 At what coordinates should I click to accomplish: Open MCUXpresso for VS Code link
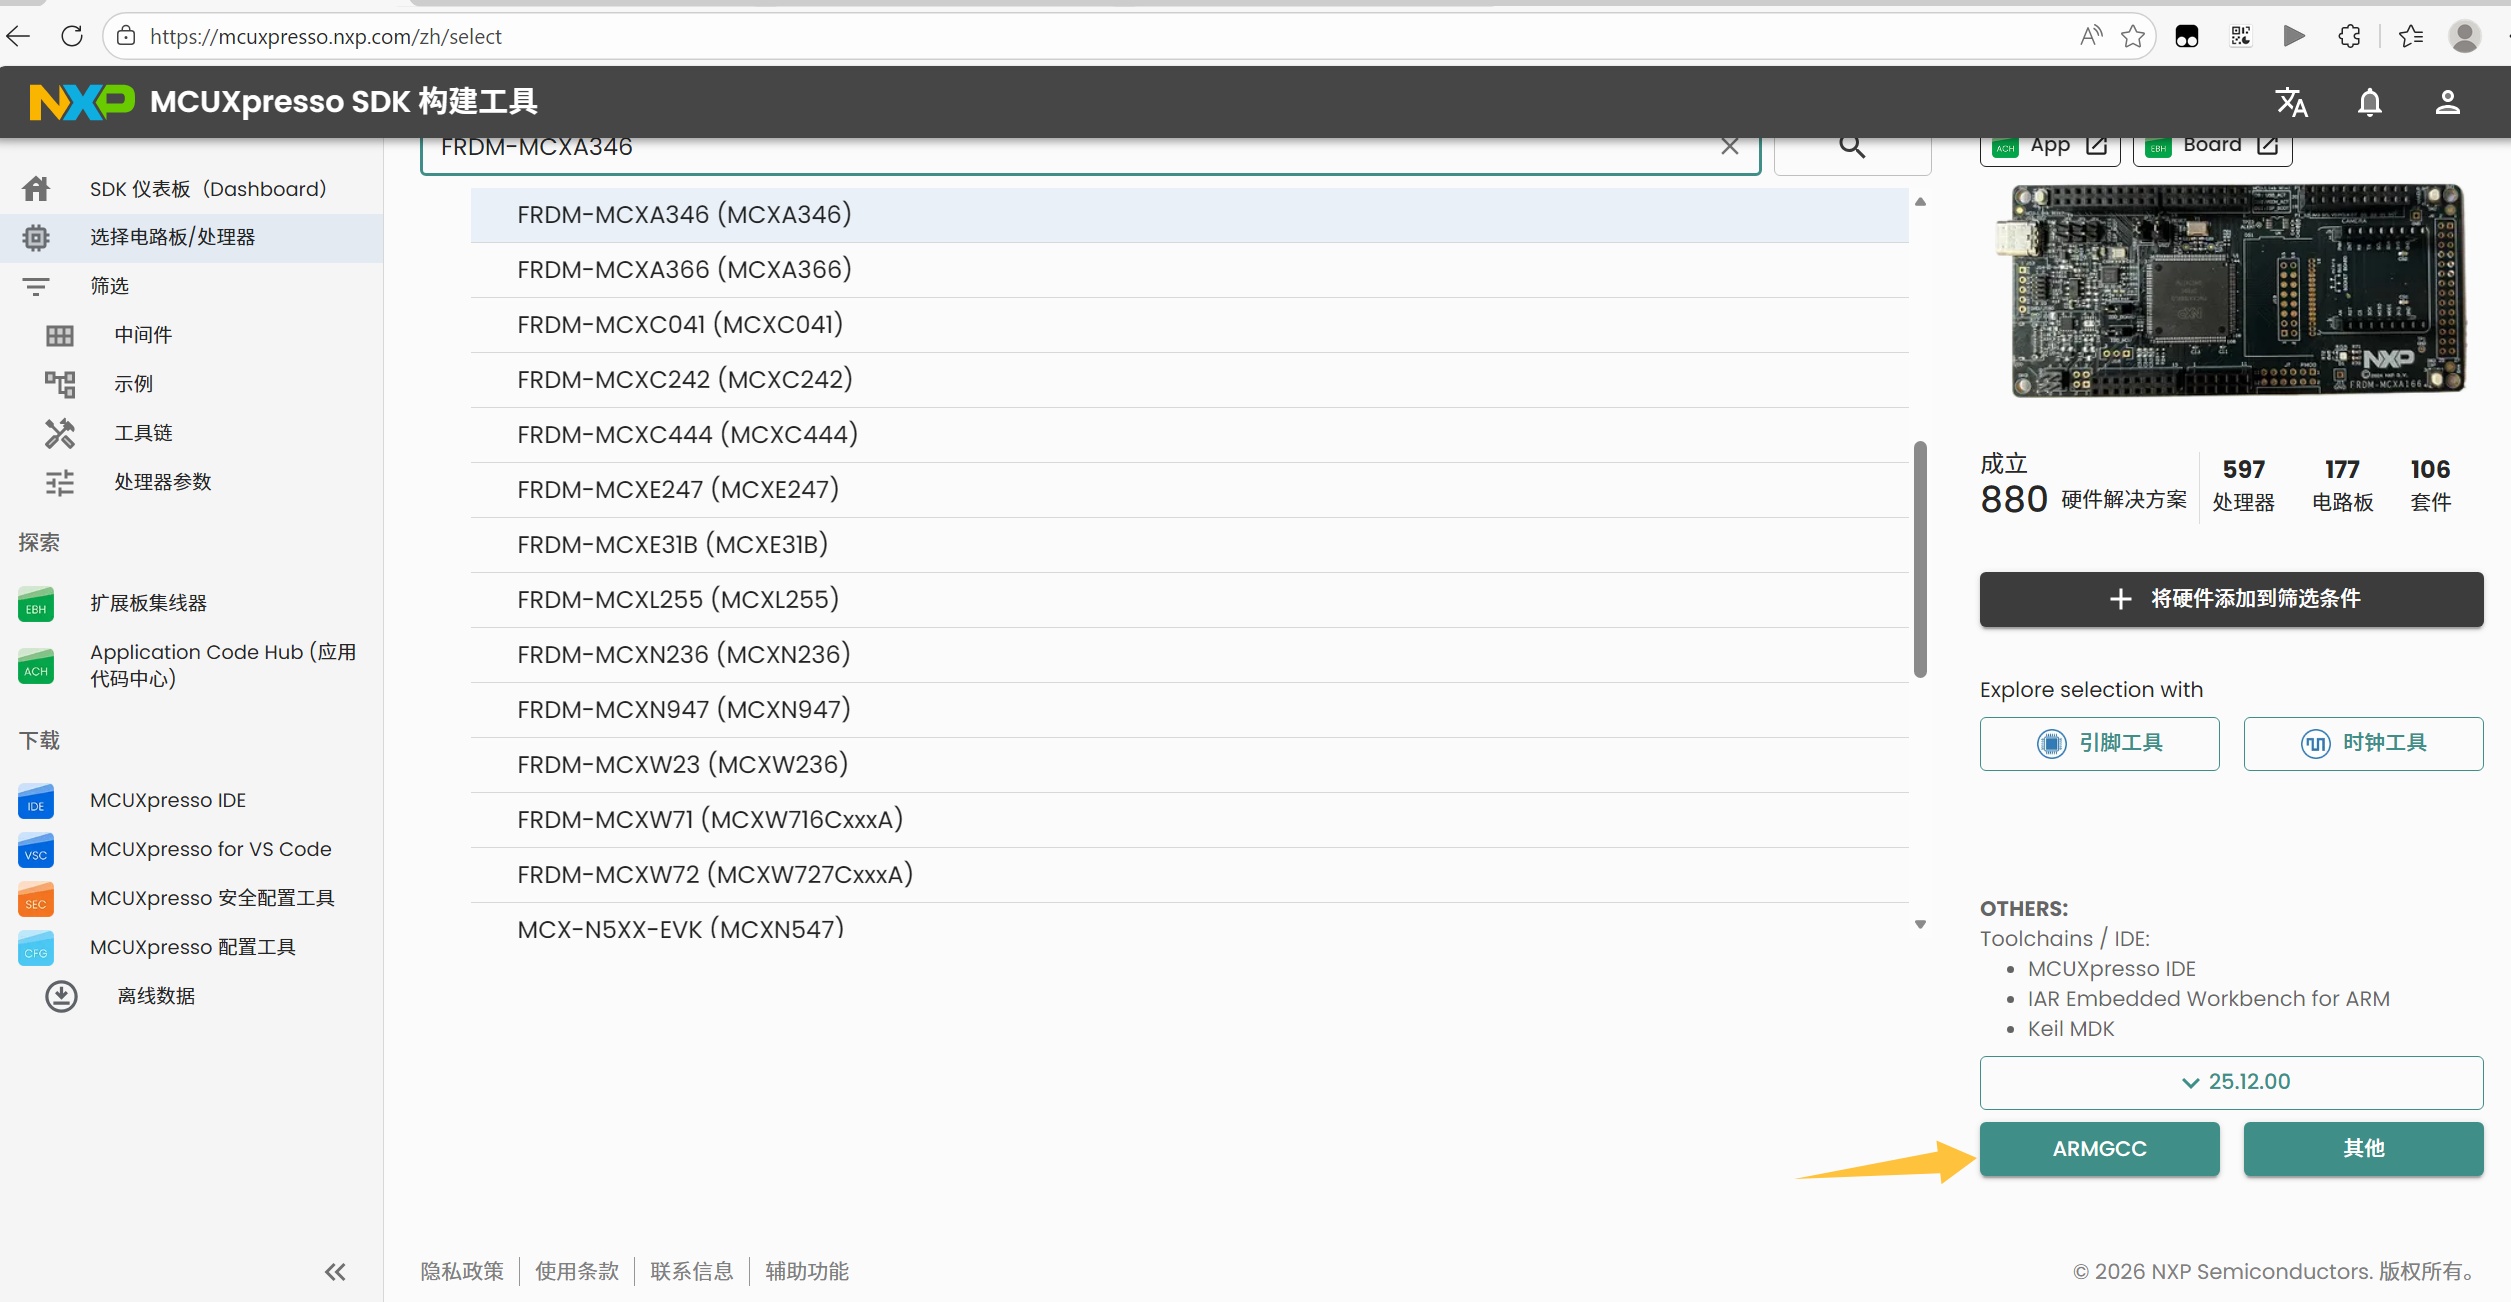(x=192, y=849)
